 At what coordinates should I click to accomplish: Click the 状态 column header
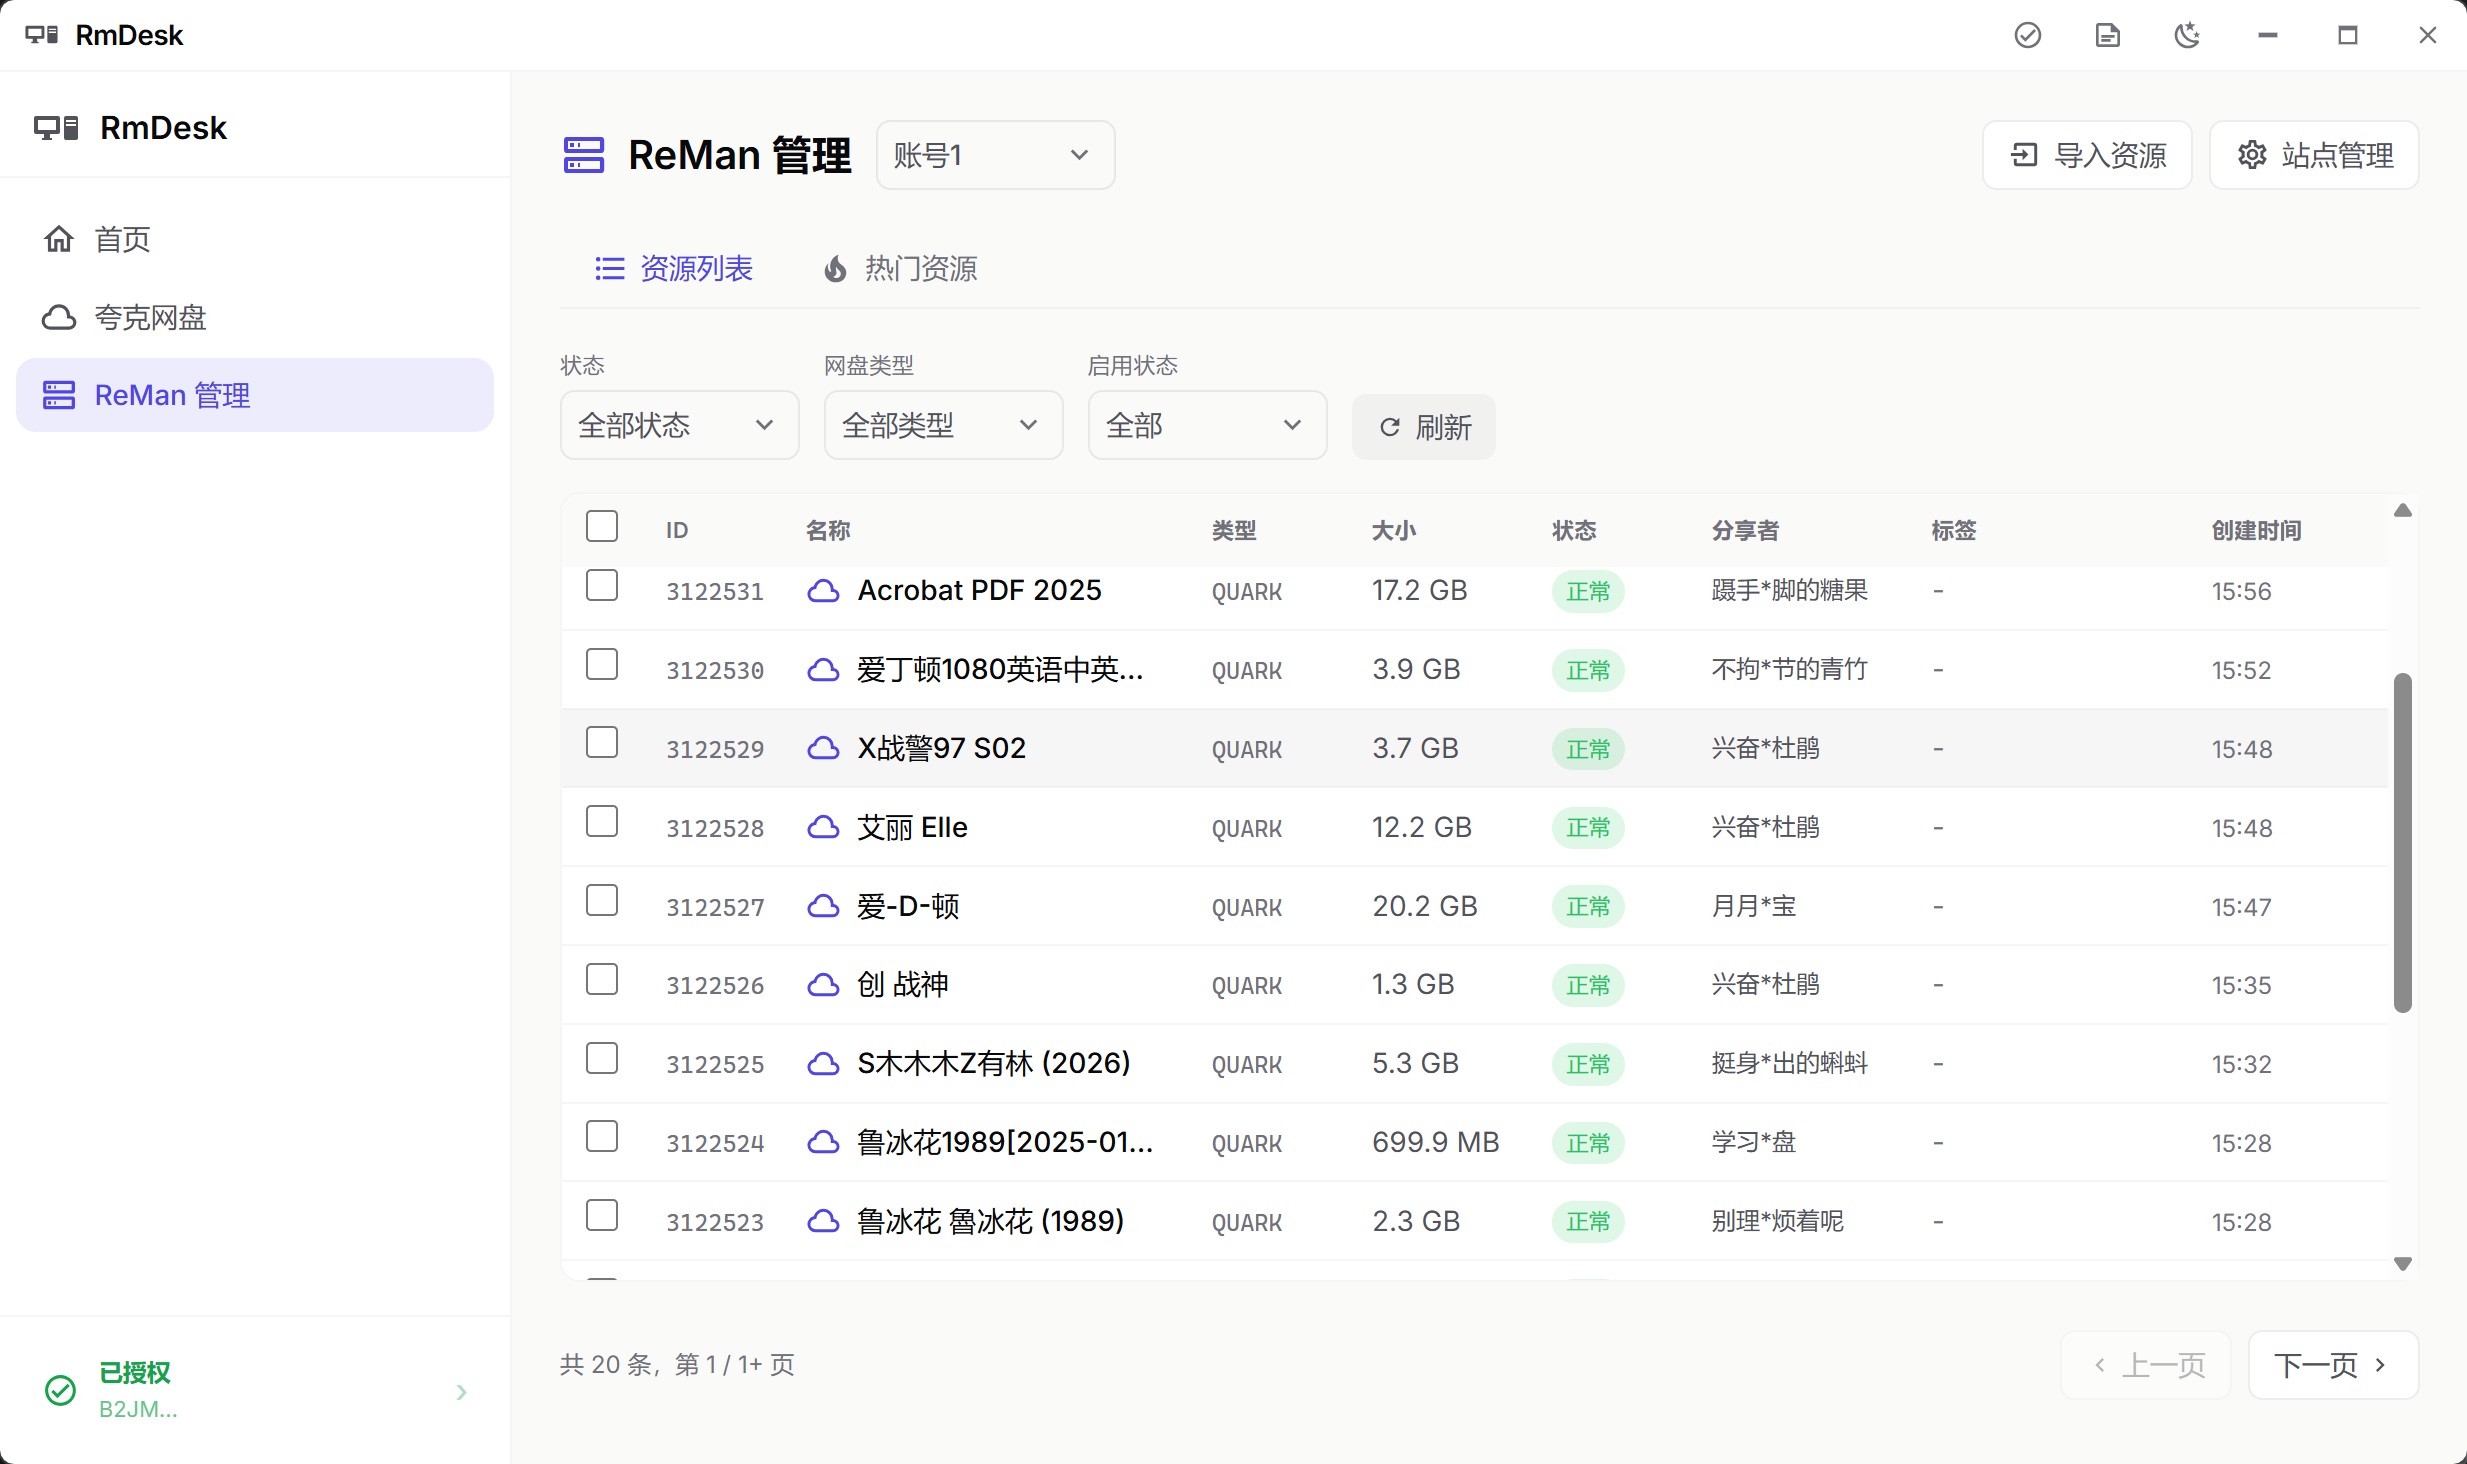point(1573,531)
